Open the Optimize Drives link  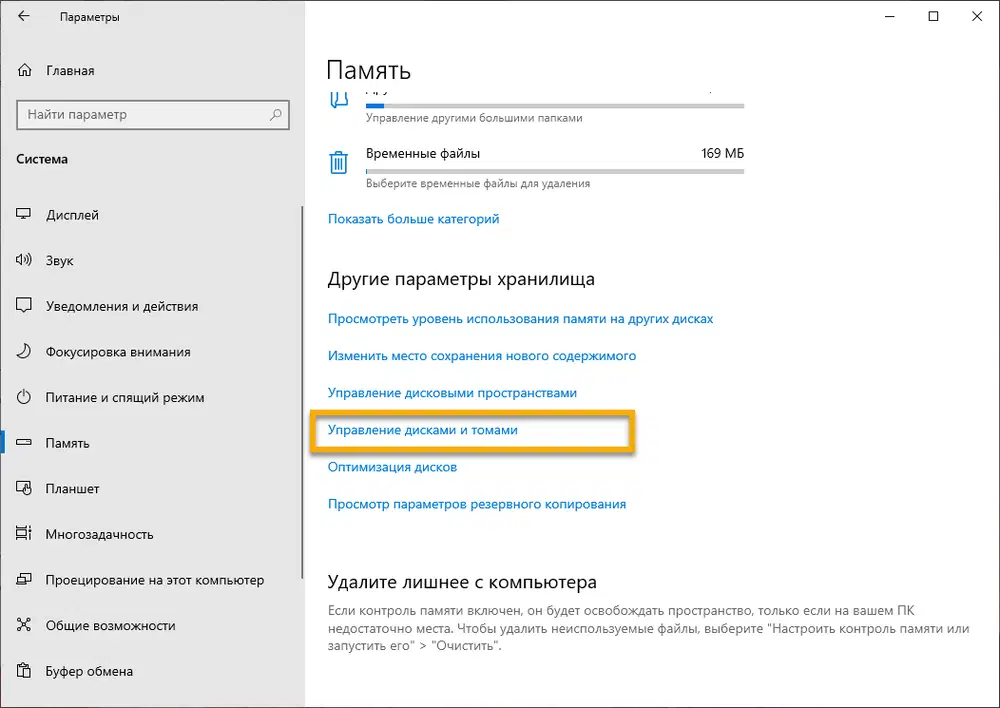tap(392, 467)
